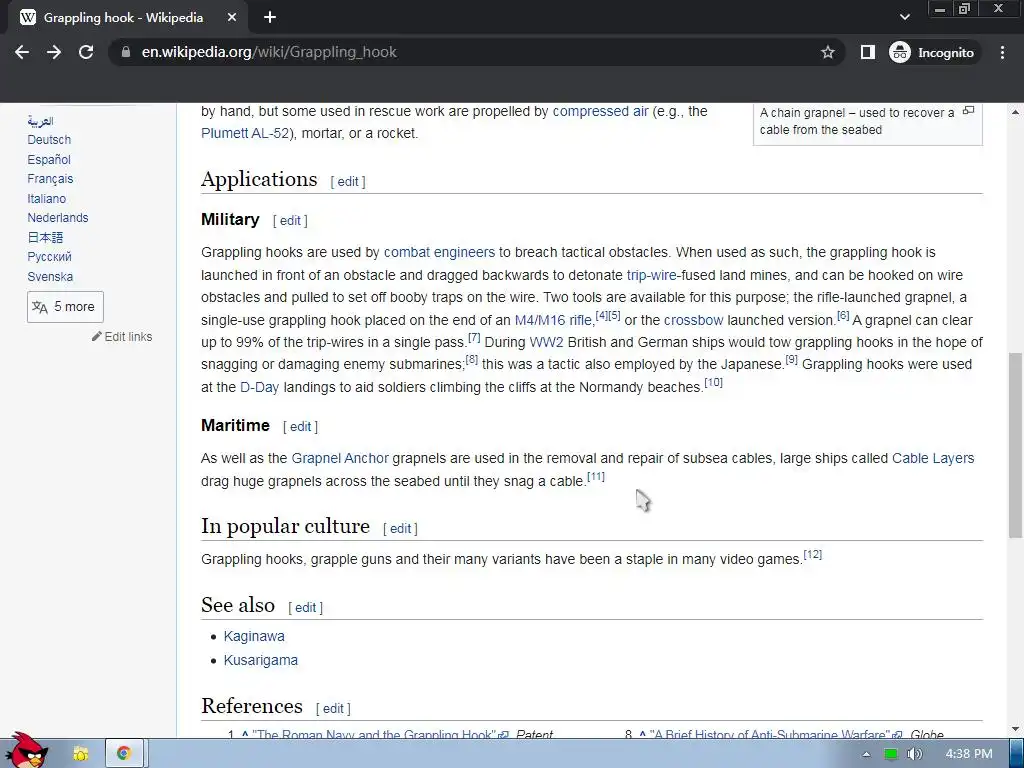Image resolution: width=1024 pixels, height=768 pixels.
Task: Jump to citation [12]
Action: click(812, 554)
